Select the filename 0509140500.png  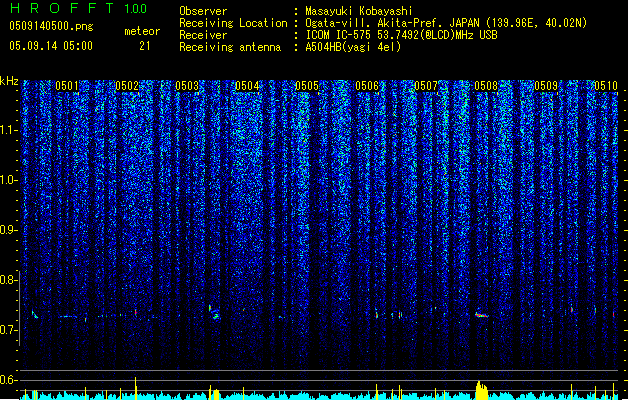click(x=51, y=26)
